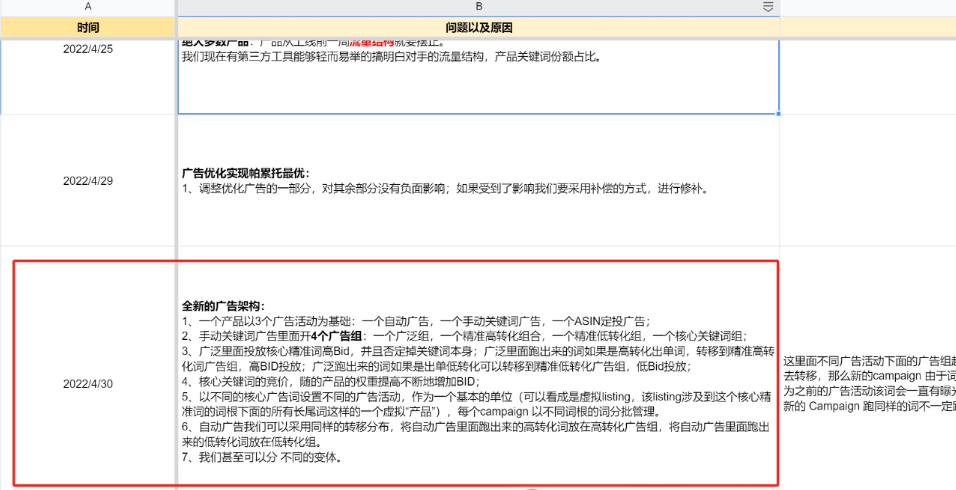Select the column header right of column B
Screen dimensions: 956x490
click(867, 7)
